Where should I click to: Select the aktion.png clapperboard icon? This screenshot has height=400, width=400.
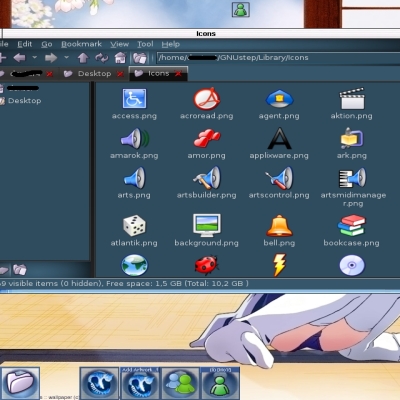(x=352, y=99)
